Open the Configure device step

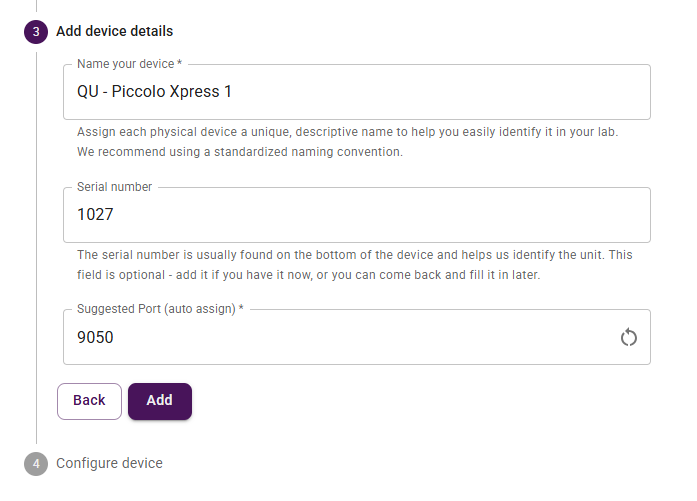109,463
